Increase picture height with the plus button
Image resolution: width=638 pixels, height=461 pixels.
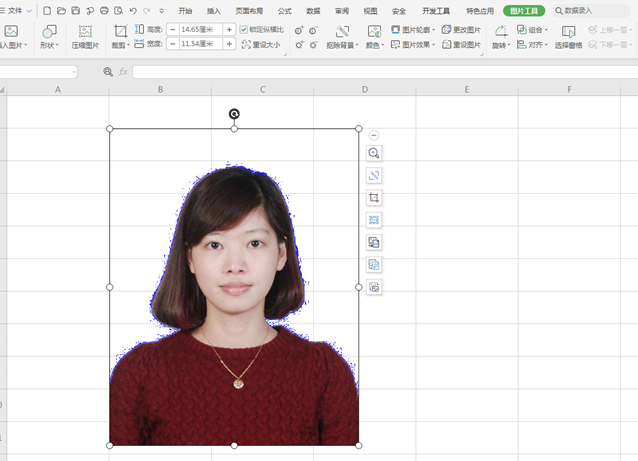[230, 30]
